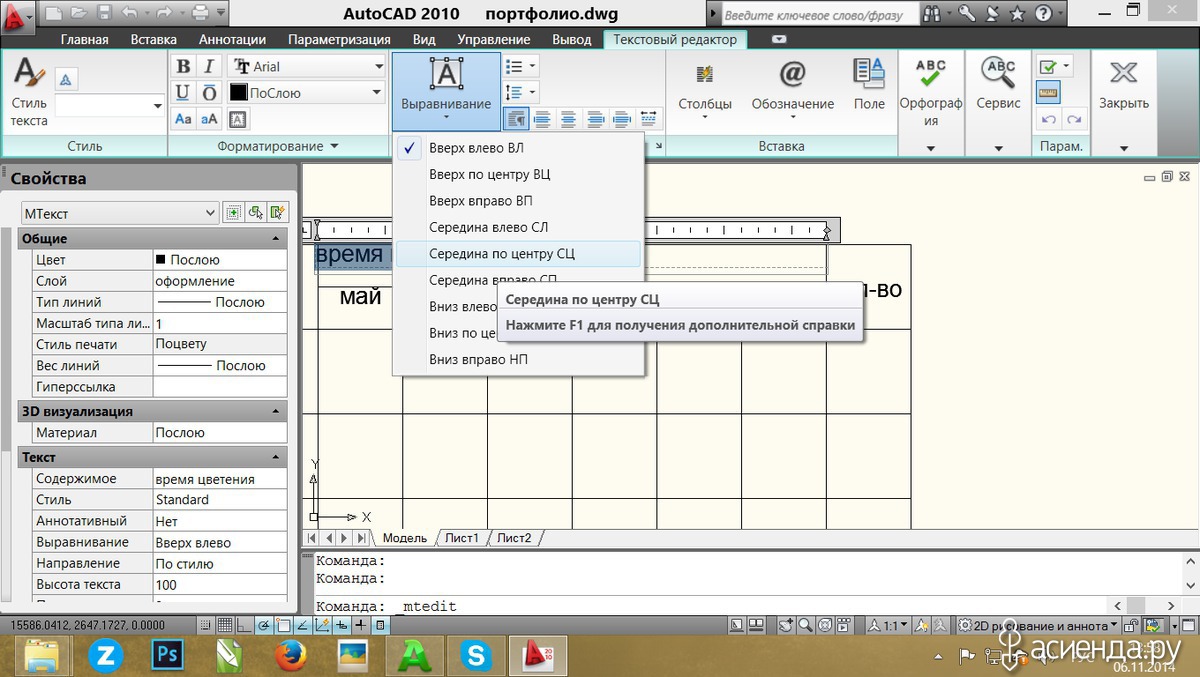Click the Undo arrow in quick-access toolbar
The width and height of the screenshot is (1200, 677).
pos(128,14)
